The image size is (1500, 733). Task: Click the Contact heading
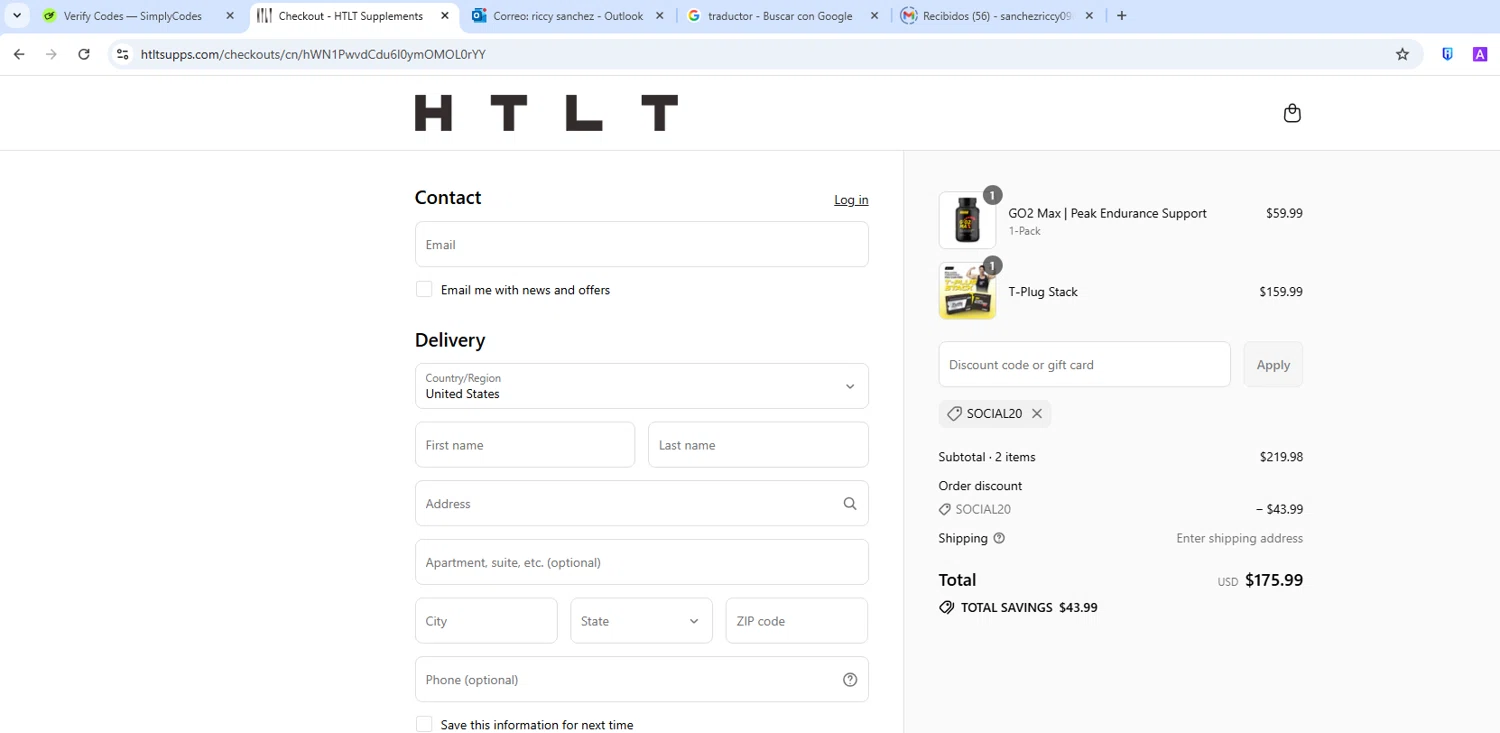click(448, 198)
